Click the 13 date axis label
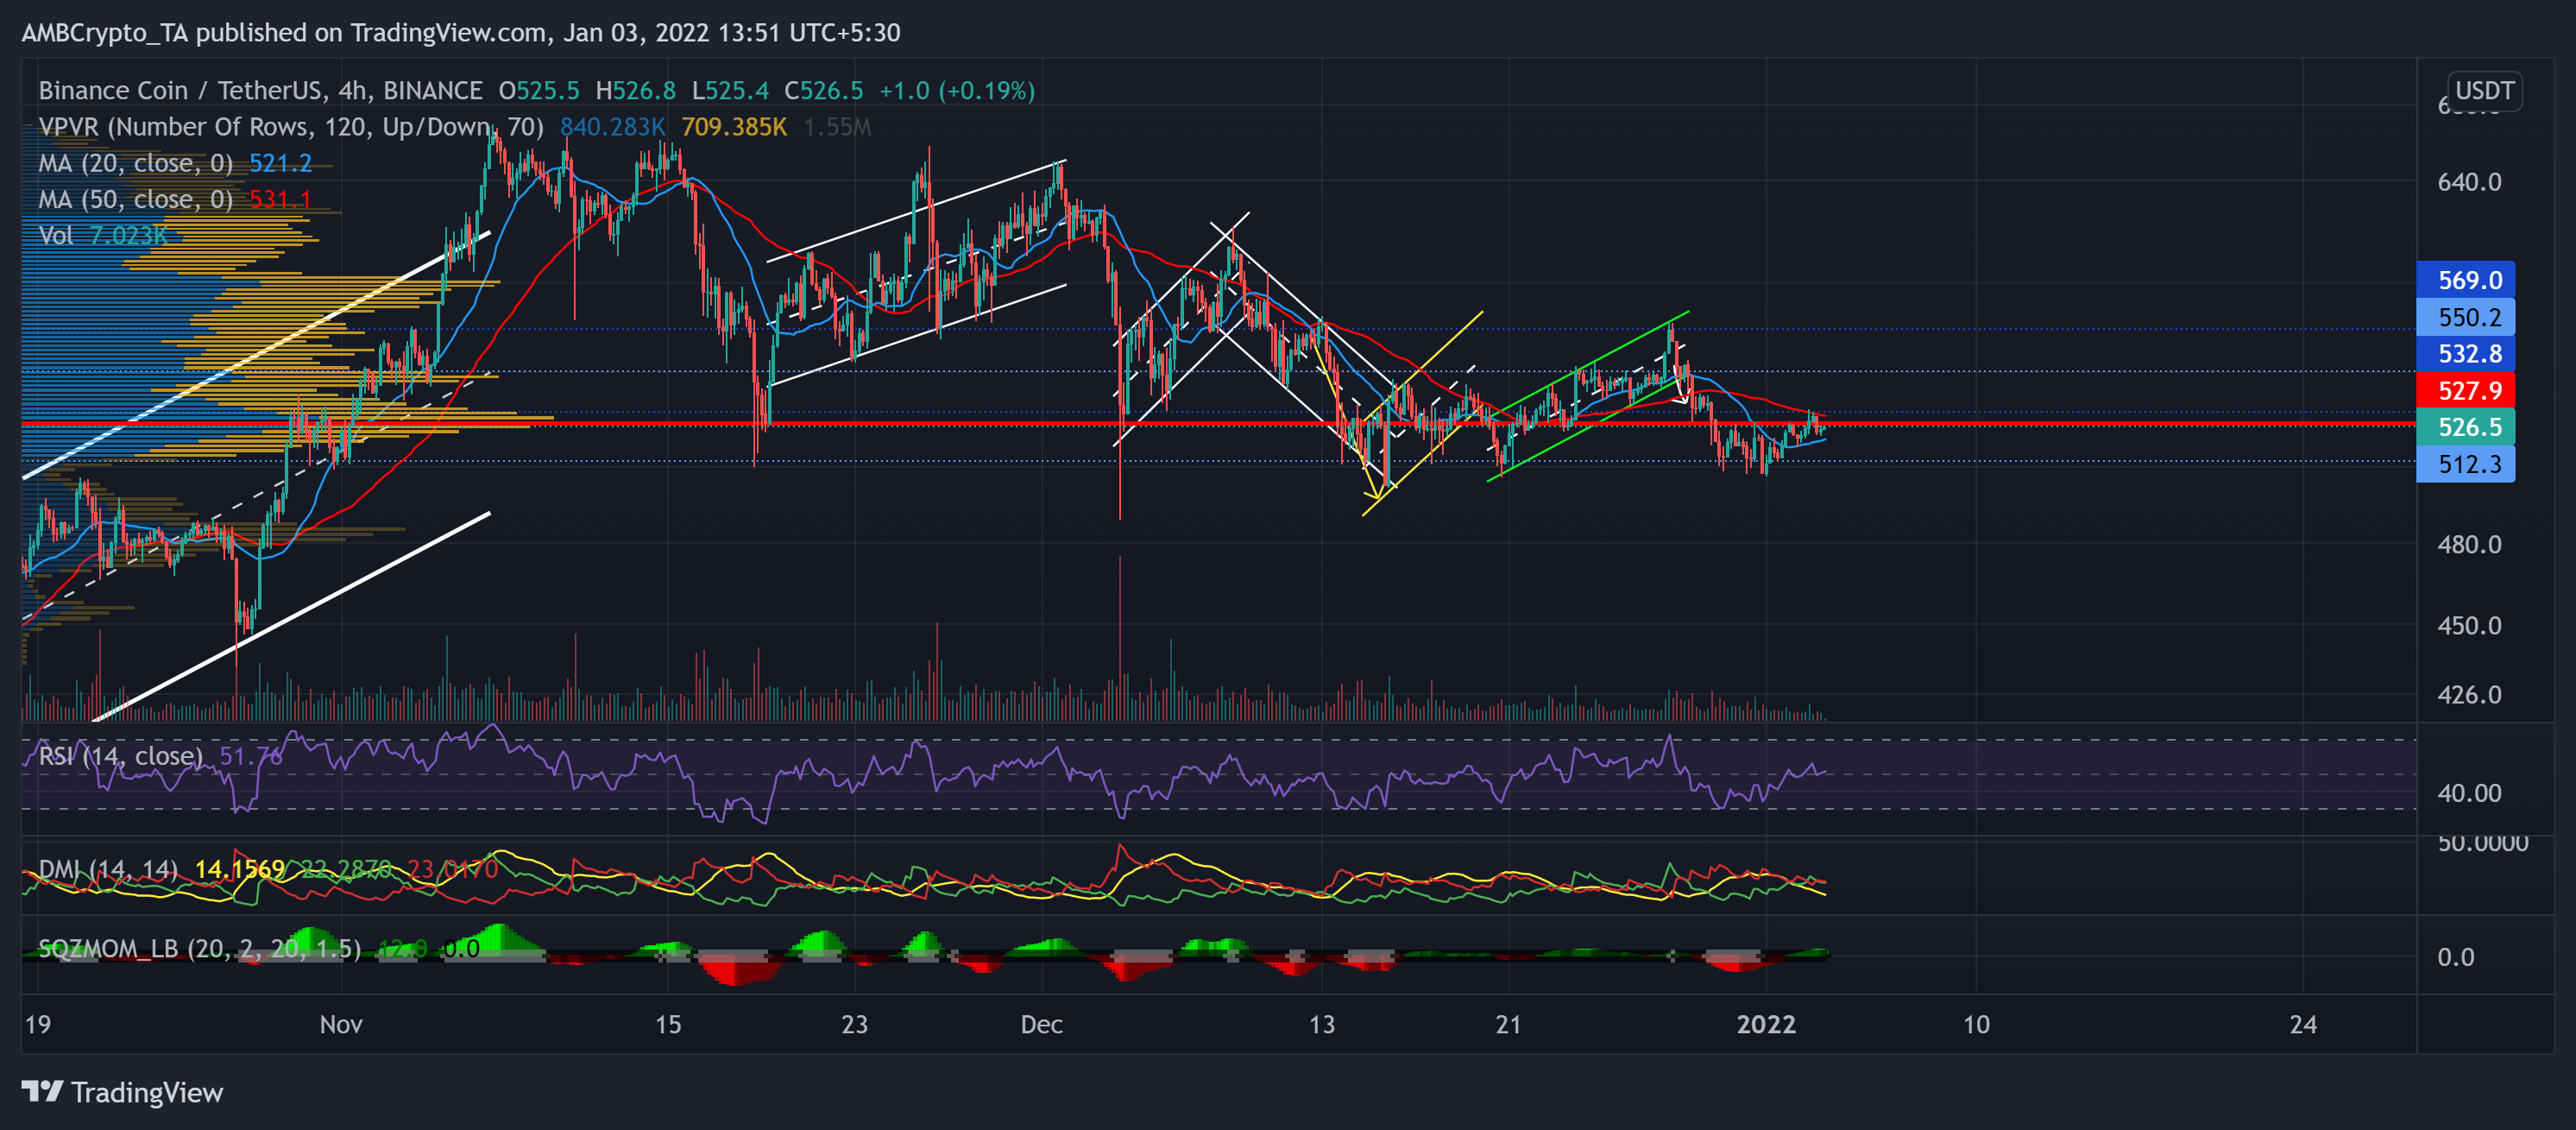The height and width of the screenshot is (1130, 2576). pos(1322,1025)
